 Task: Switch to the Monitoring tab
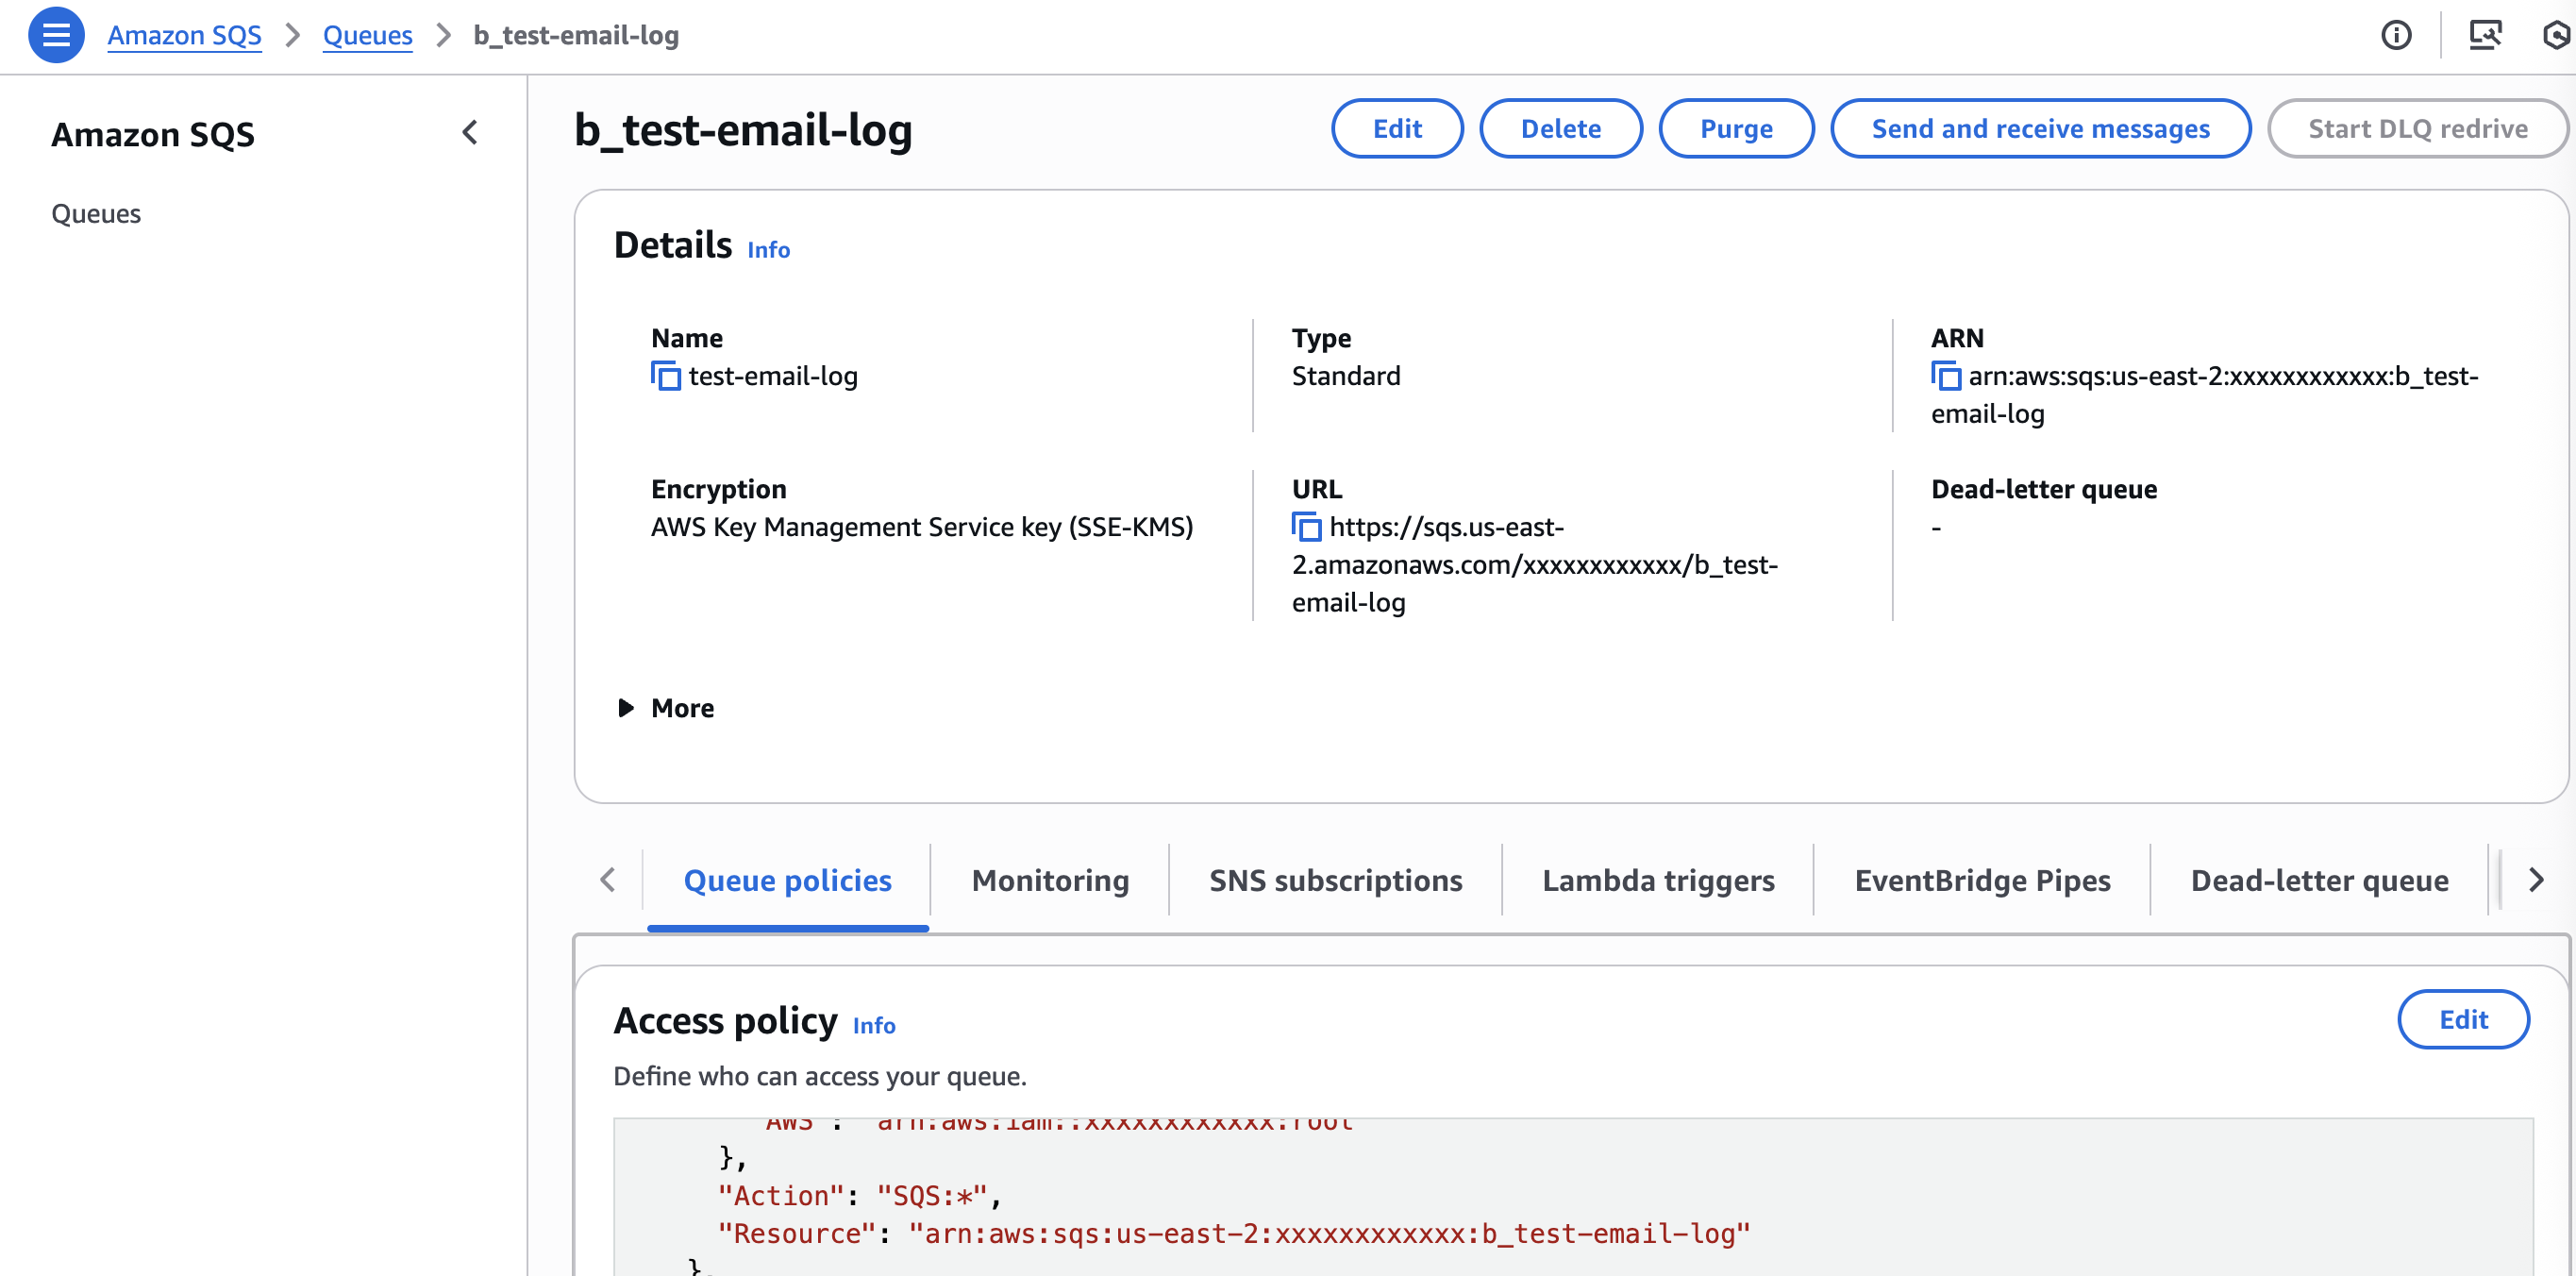point(1049,880)
